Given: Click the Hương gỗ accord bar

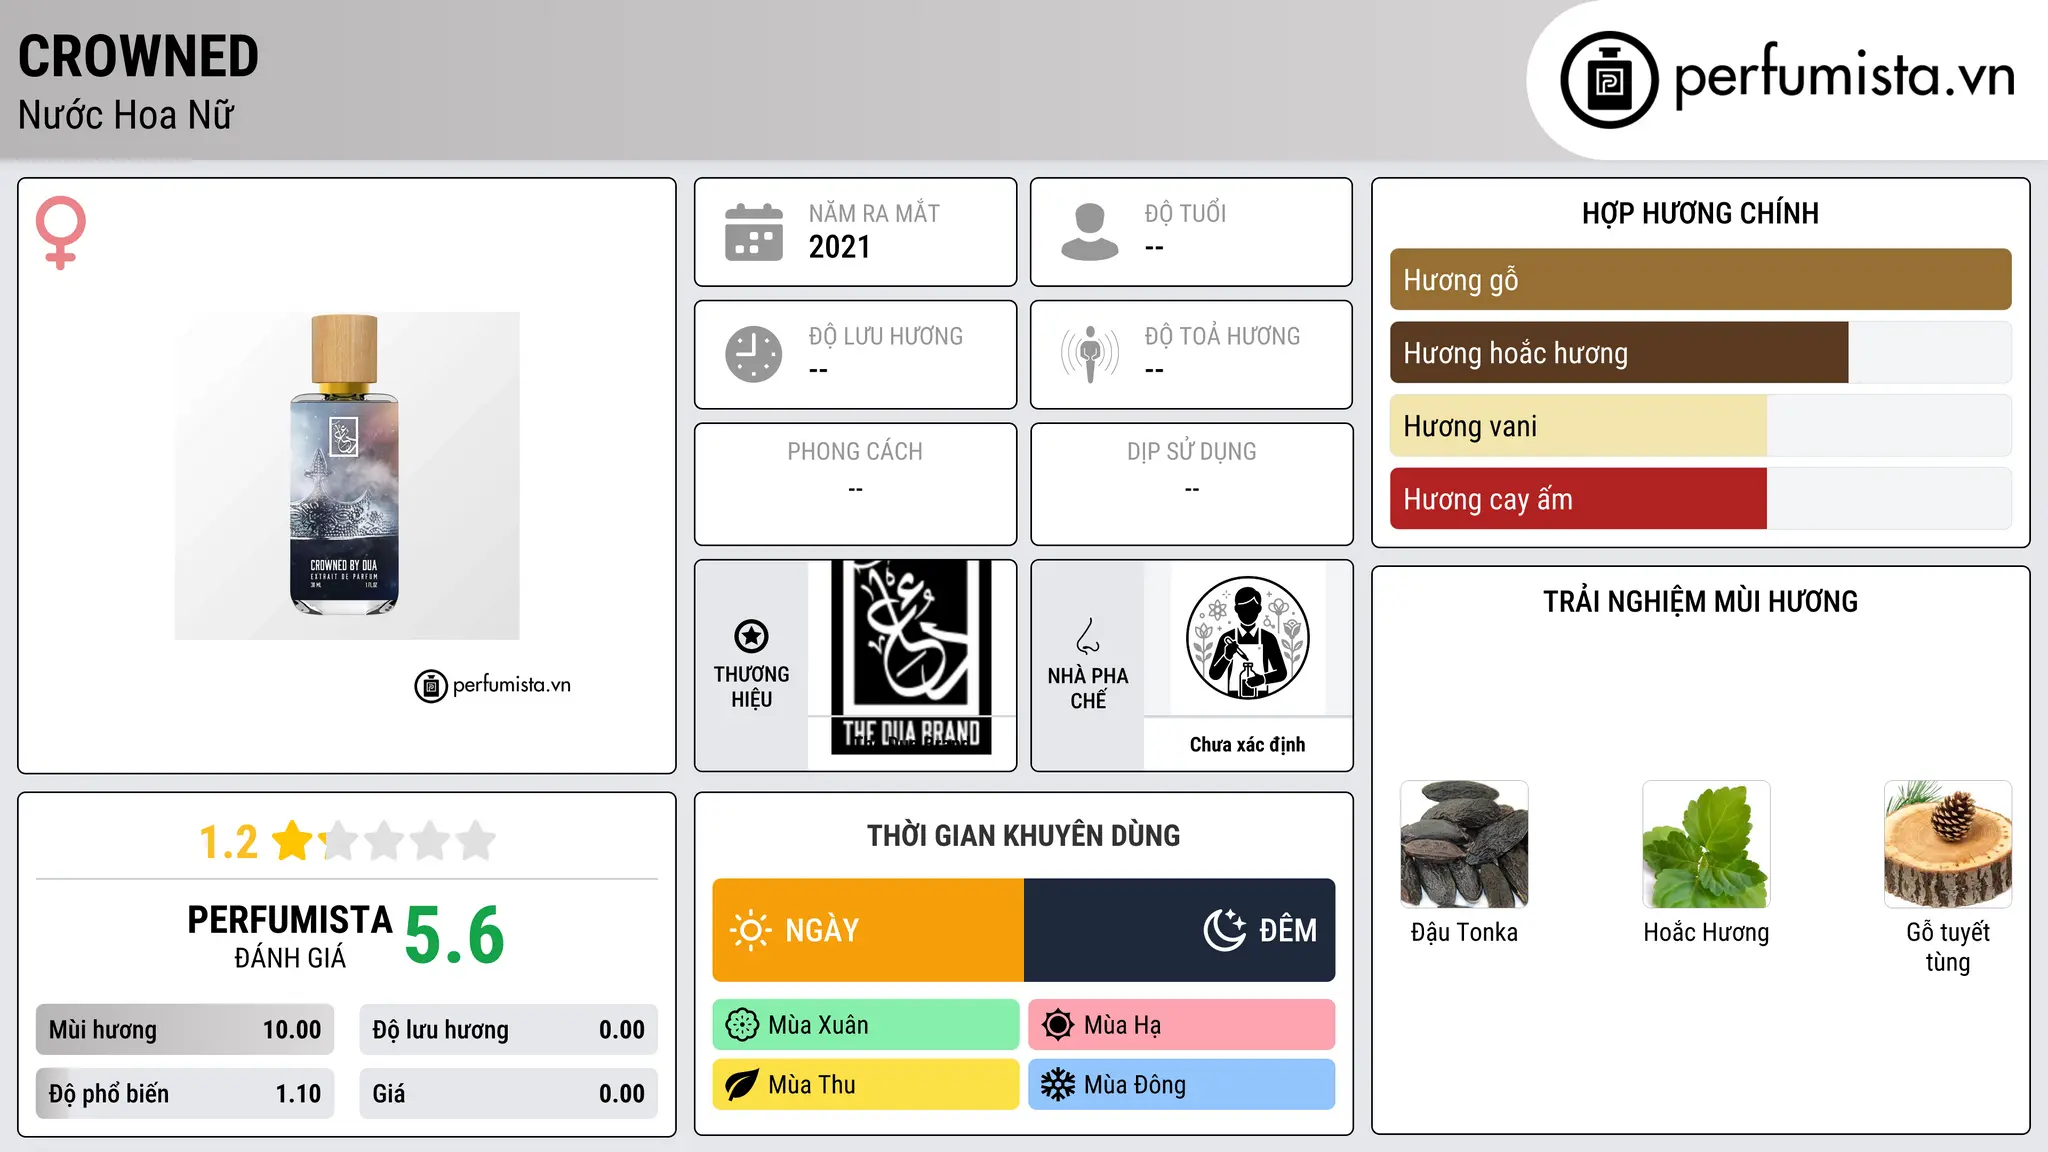Looking at the screenshot, I should (x=1700, y=279).
